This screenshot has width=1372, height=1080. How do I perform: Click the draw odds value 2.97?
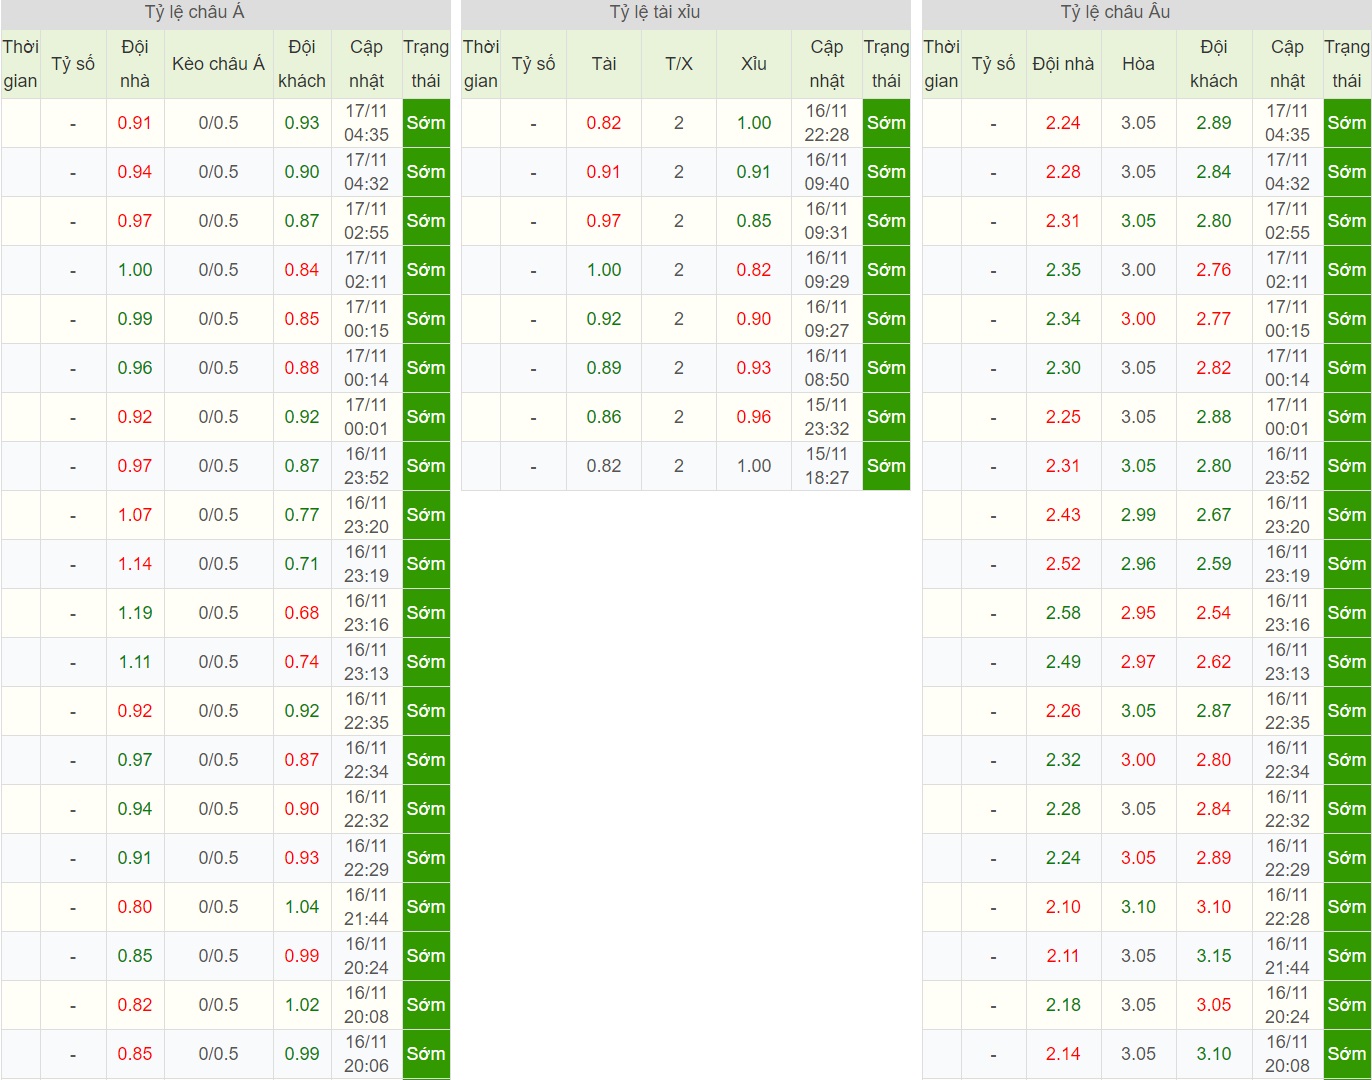point(1138,662)
